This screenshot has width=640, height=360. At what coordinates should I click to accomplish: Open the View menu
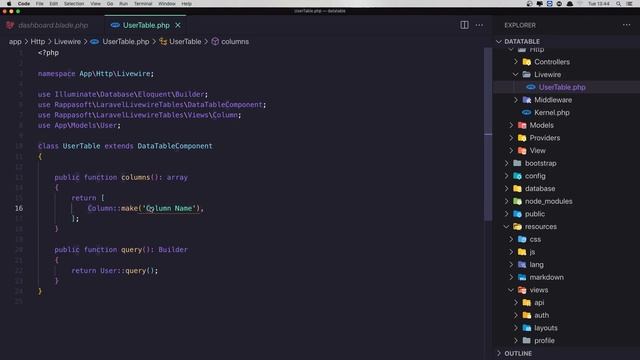click(96, 4)
